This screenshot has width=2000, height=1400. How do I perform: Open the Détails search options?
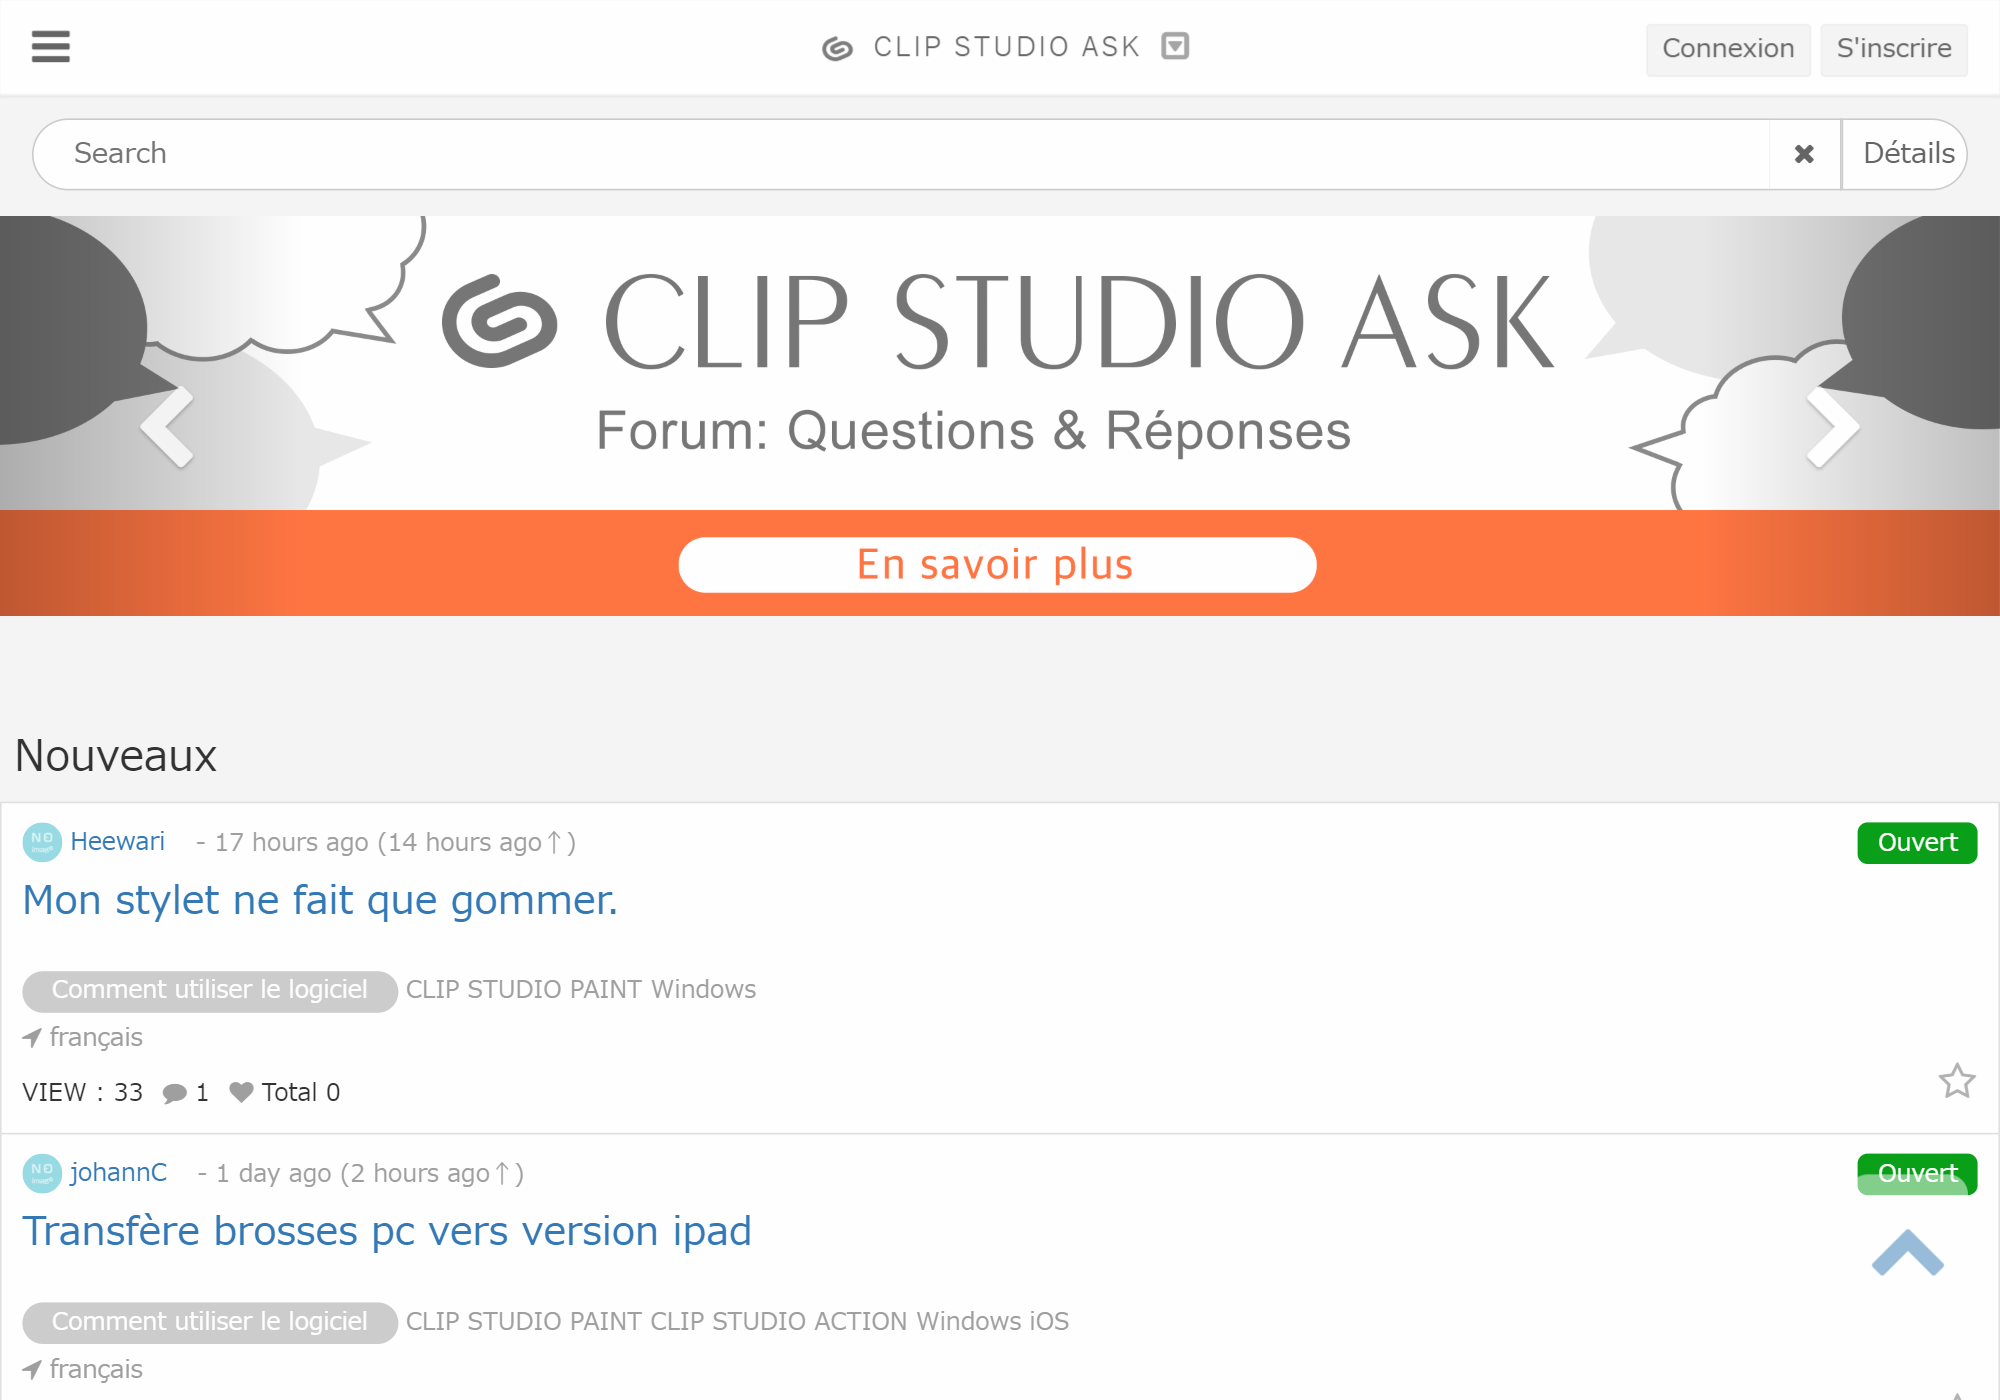tap(1907, 154)
